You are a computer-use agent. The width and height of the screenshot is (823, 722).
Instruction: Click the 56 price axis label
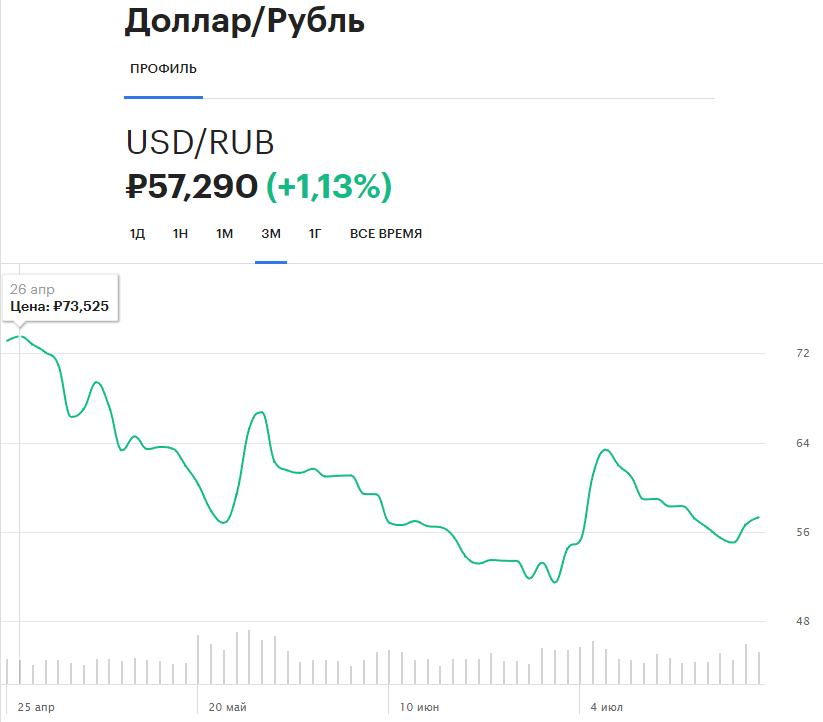pos(774,533)
